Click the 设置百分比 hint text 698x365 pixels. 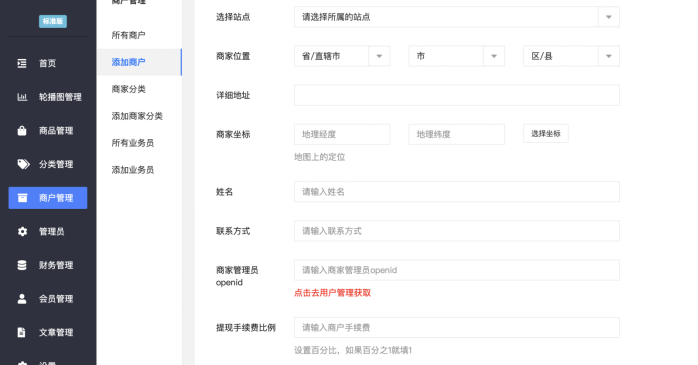(x=353, y=350)
